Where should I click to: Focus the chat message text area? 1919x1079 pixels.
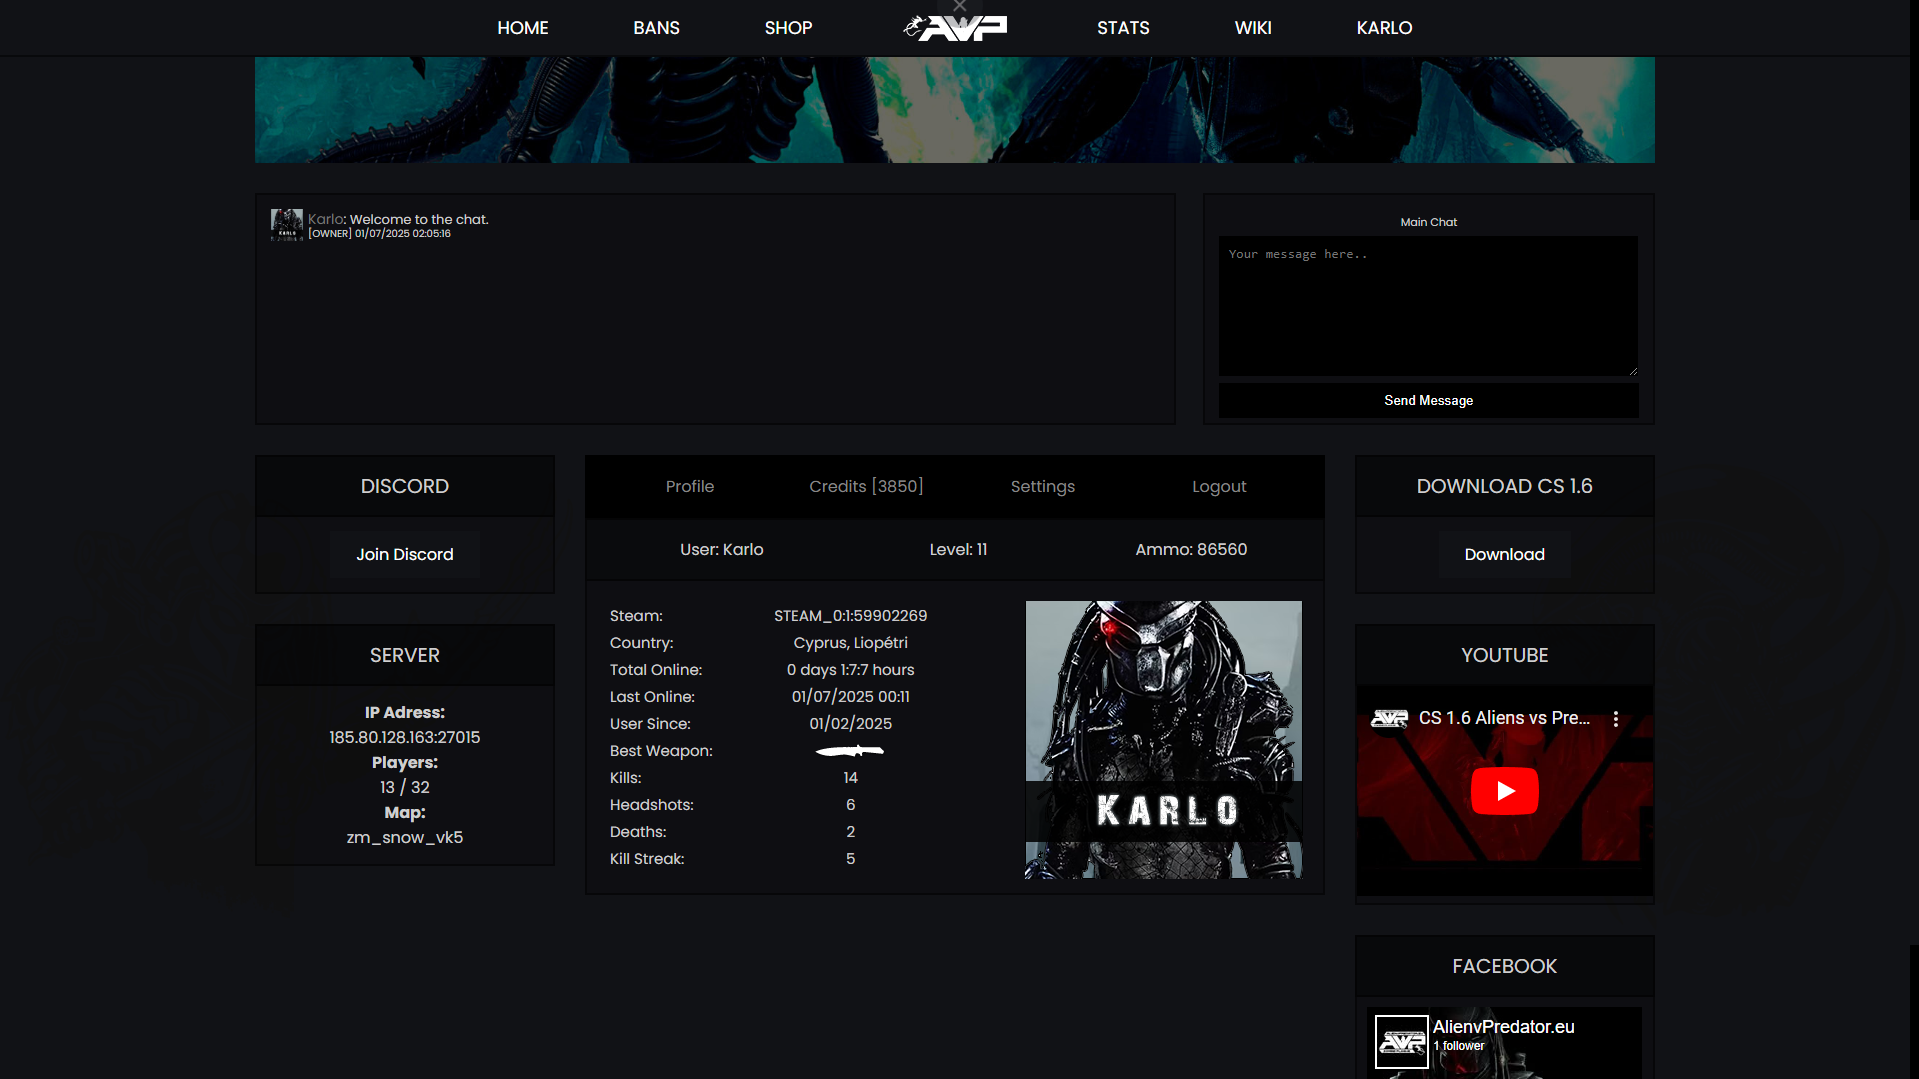click(x=1427, y=306)
